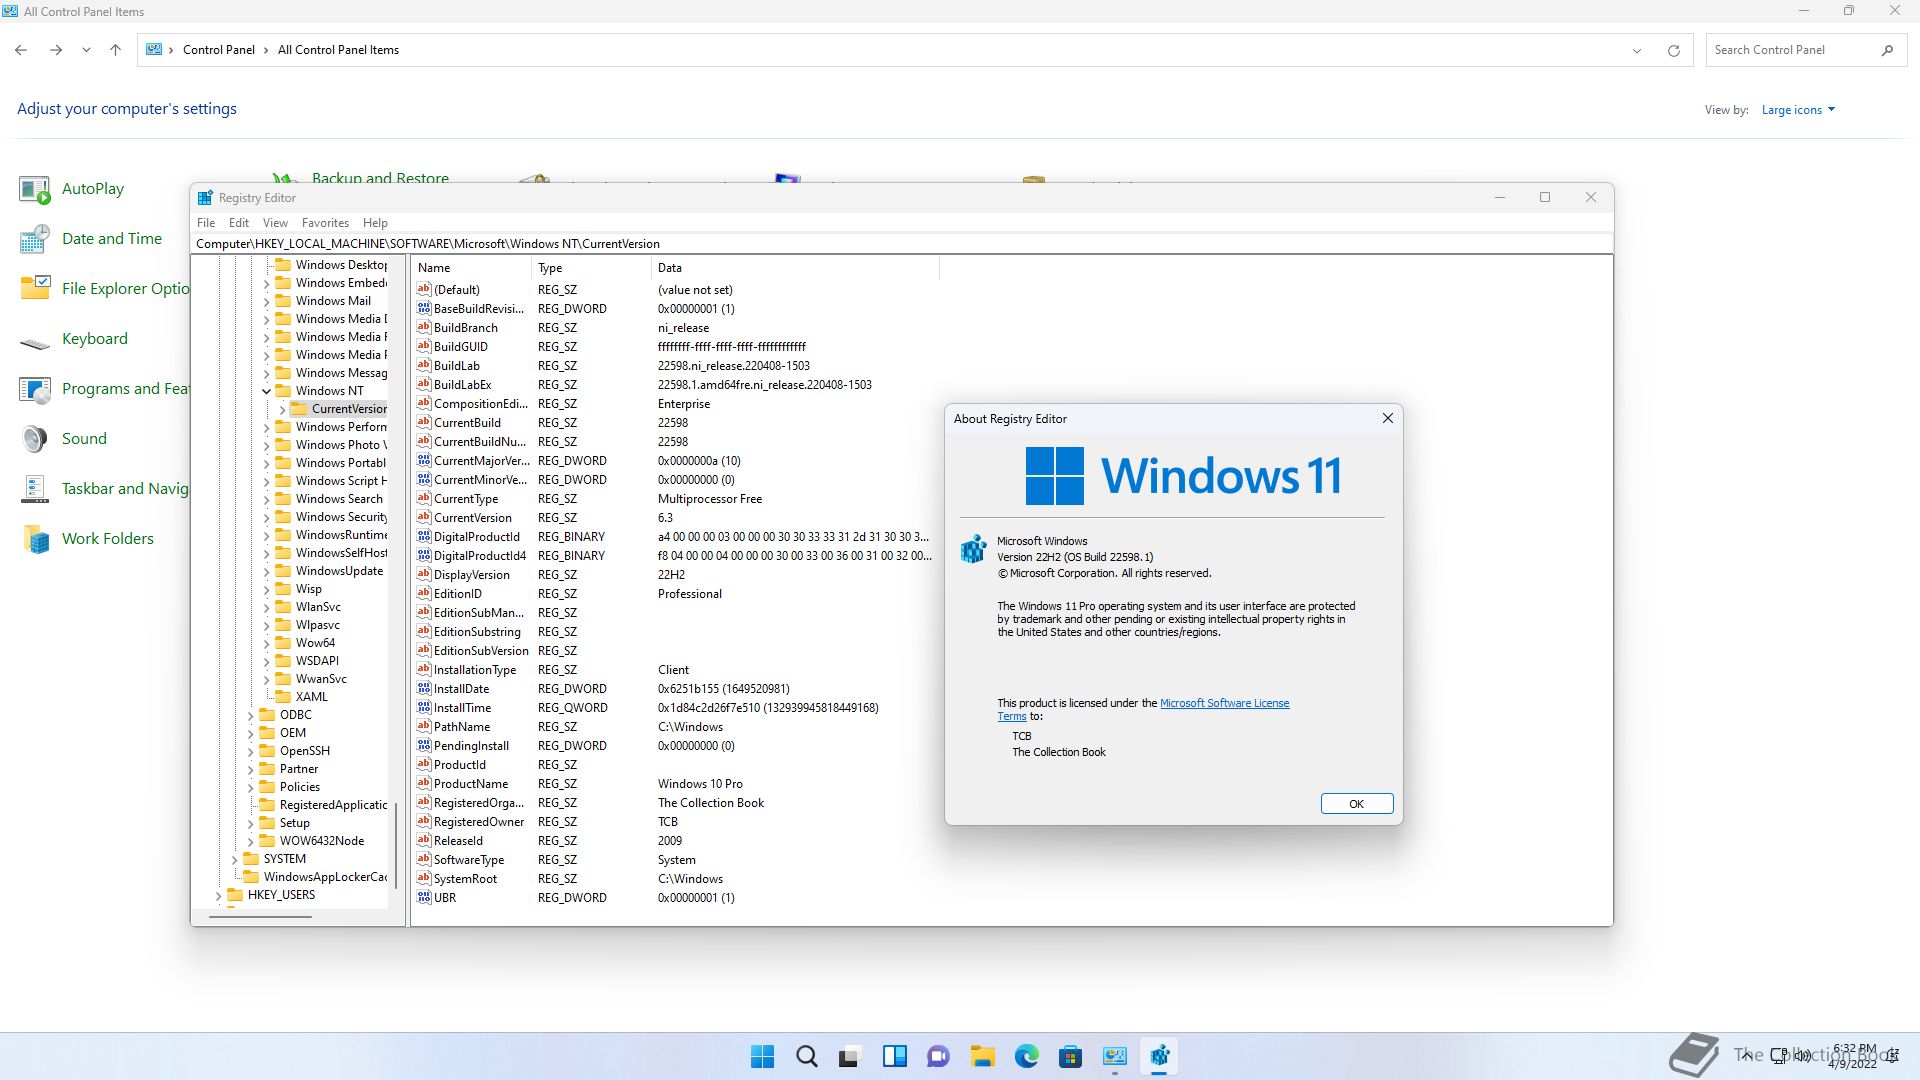Open File Explorer Options icon

[x=35, y=289]
